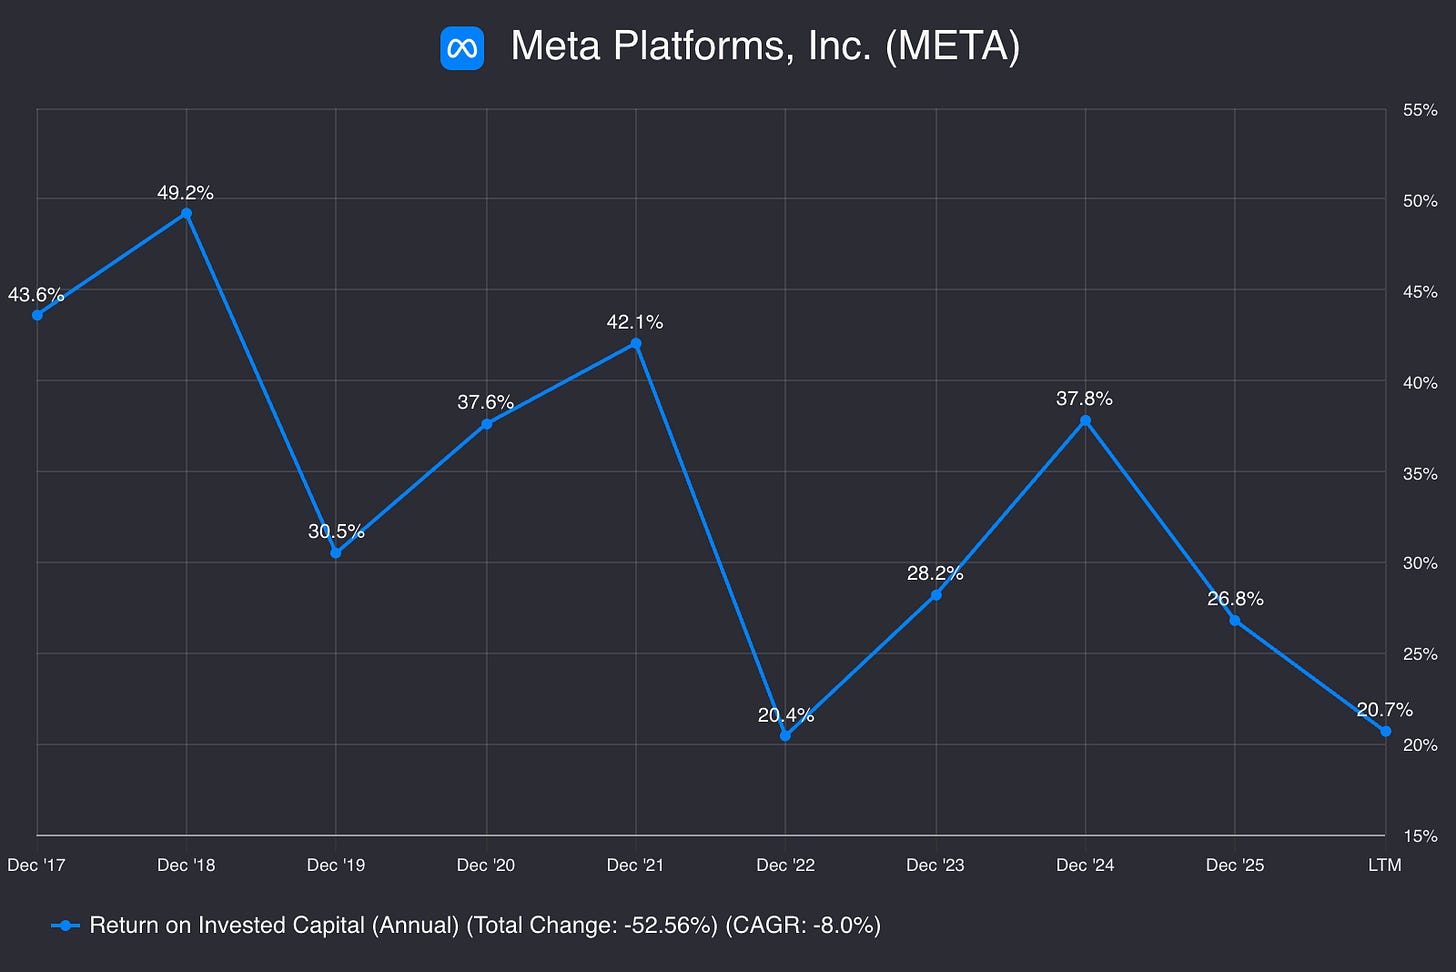
Task: Click the 15% y-axis label
Action: click(1420, 836)
